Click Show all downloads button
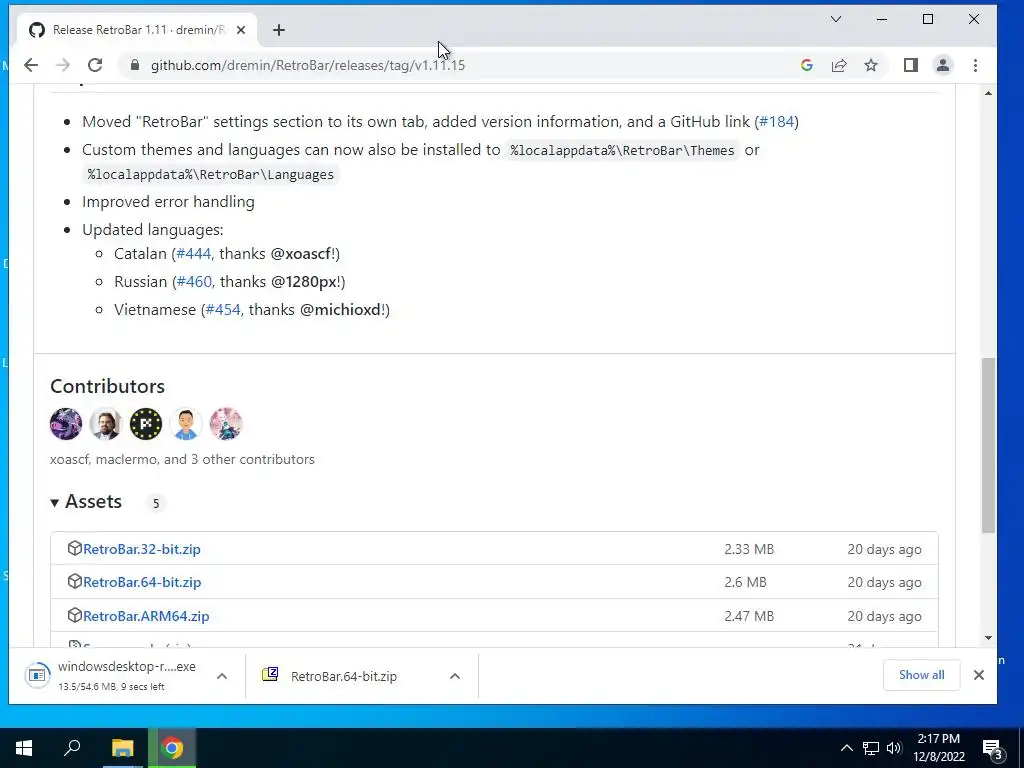This screenshot has width=1024, height=768. click(x=921, y=675)
